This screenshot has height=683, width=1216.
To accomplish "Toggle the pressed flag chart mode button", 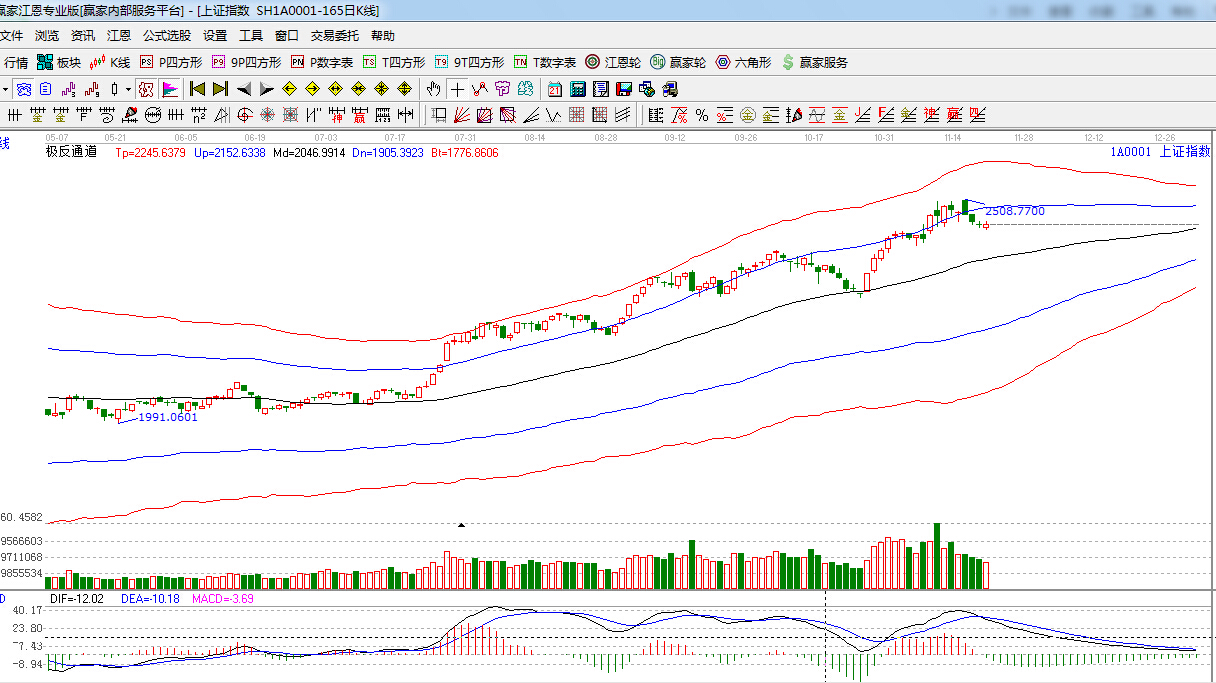I will [x=170, y=88].
